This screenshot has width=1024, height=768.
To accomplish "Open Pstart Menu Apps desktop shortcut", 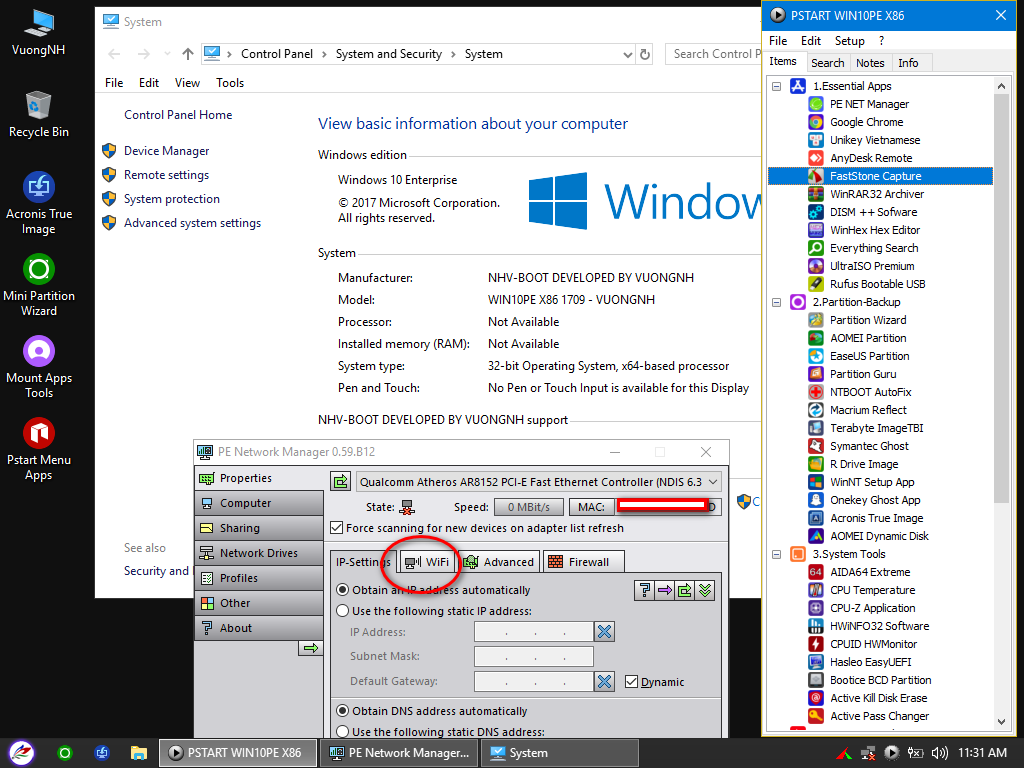I will click(39, 449).
